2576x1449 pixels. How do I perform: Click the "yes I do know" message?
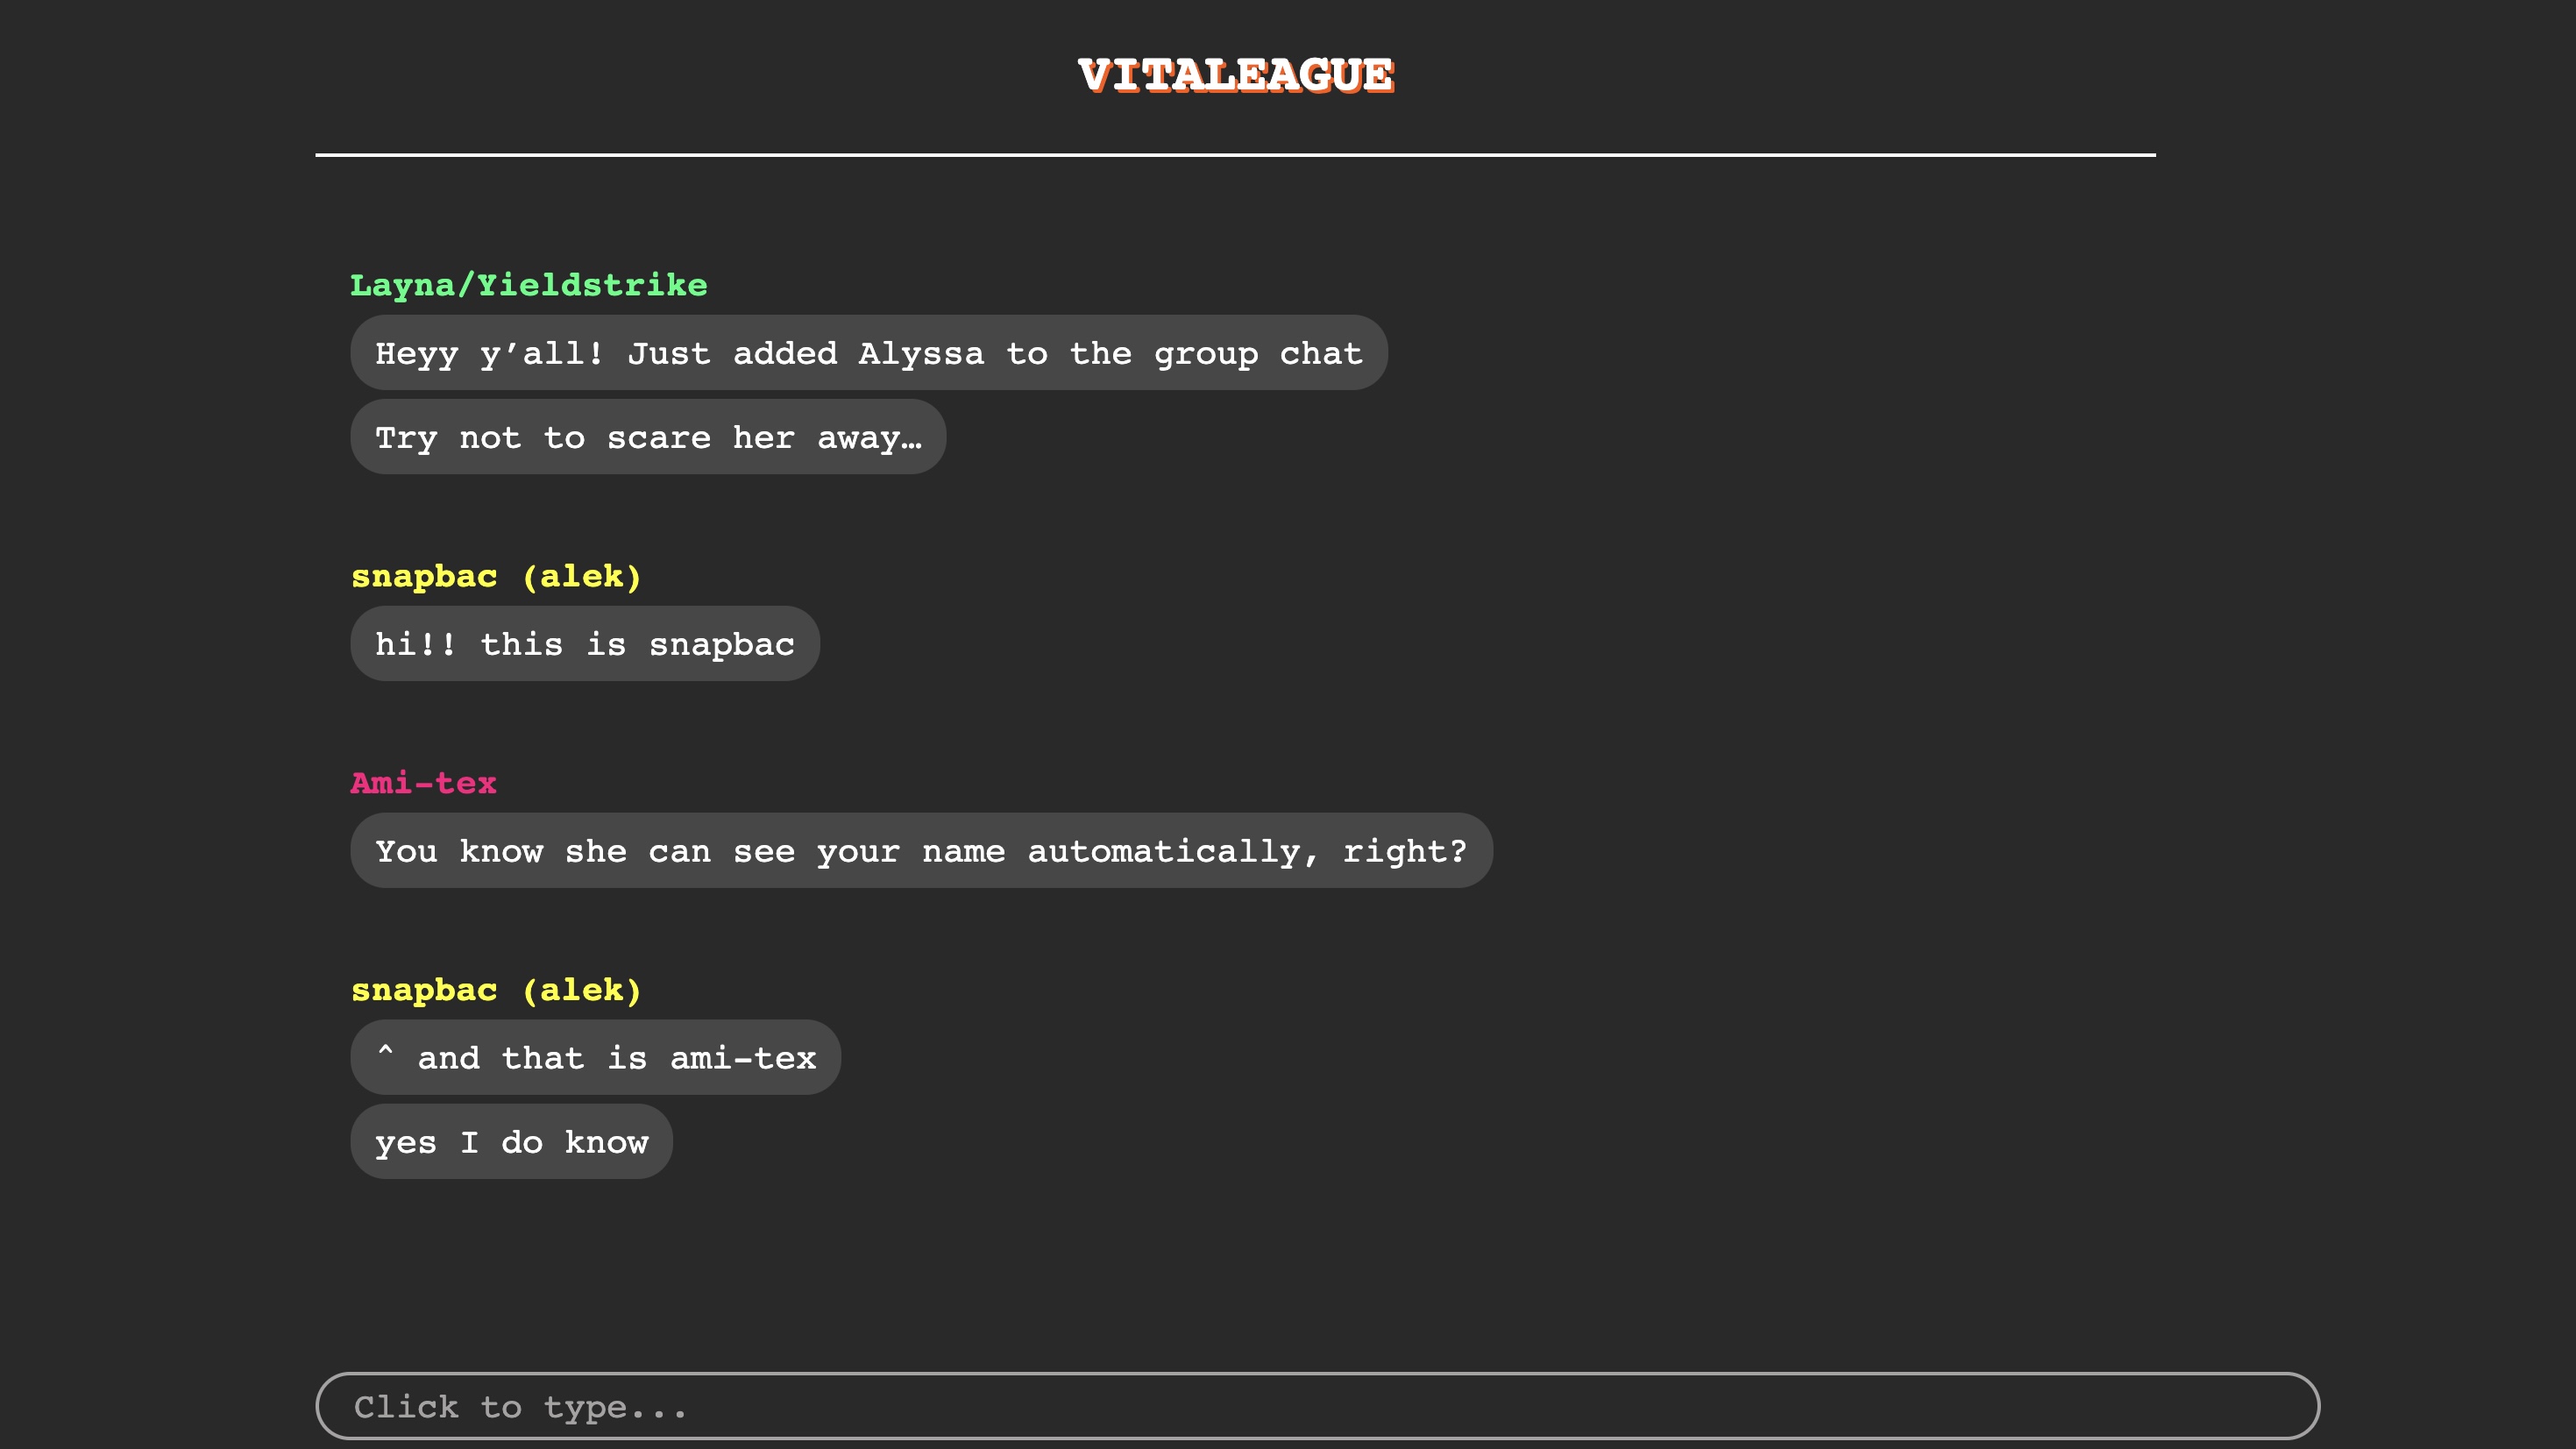pyautogui.click(x=511, y=1142)
